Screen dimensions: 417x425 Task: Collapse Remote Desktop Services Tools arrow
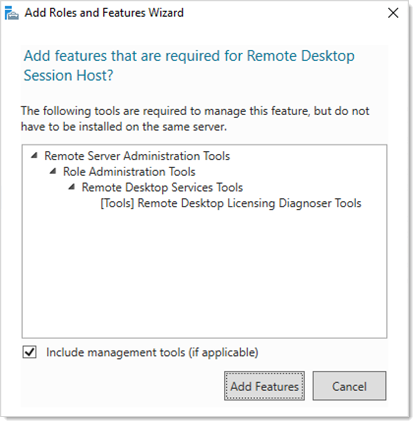pyautogui.click(x=71, y=187)
